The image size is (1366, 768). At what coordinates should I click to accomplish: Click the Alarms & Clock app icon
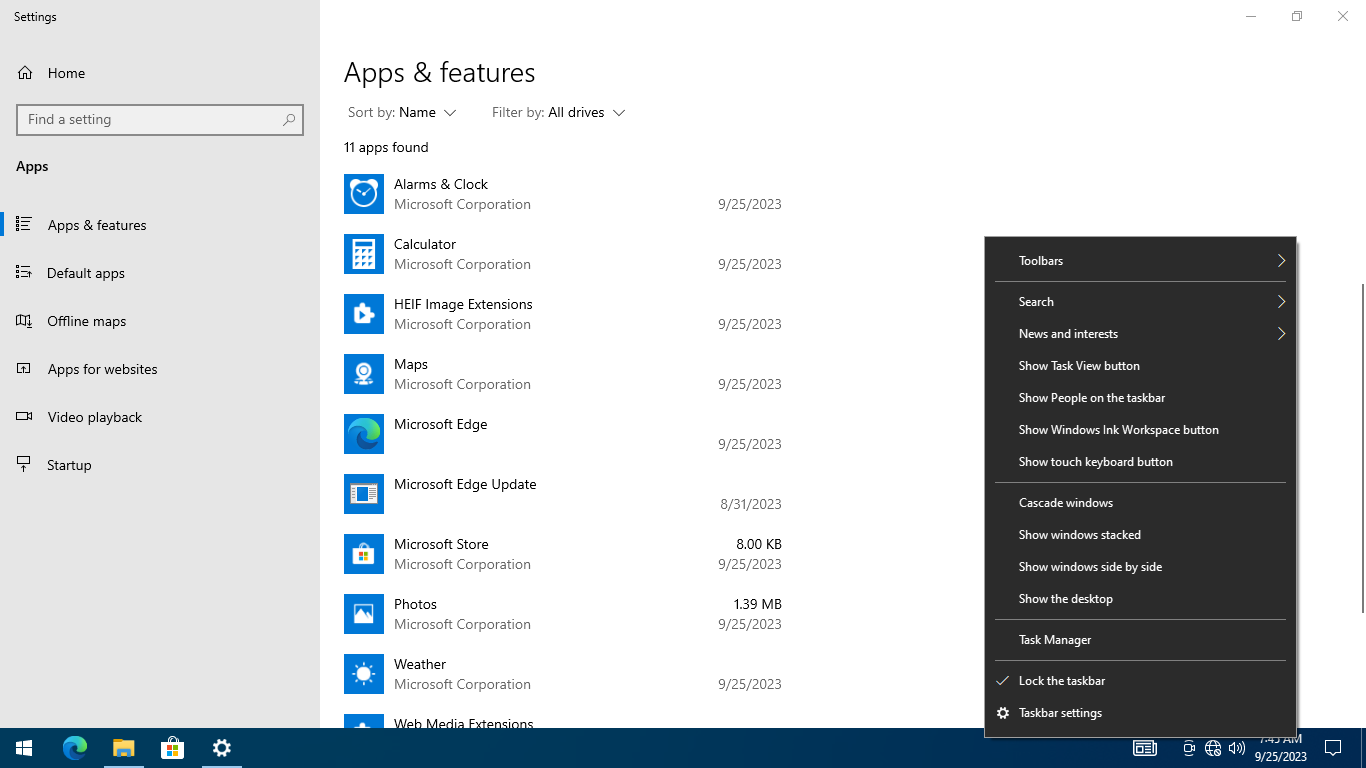click(364, 194)
